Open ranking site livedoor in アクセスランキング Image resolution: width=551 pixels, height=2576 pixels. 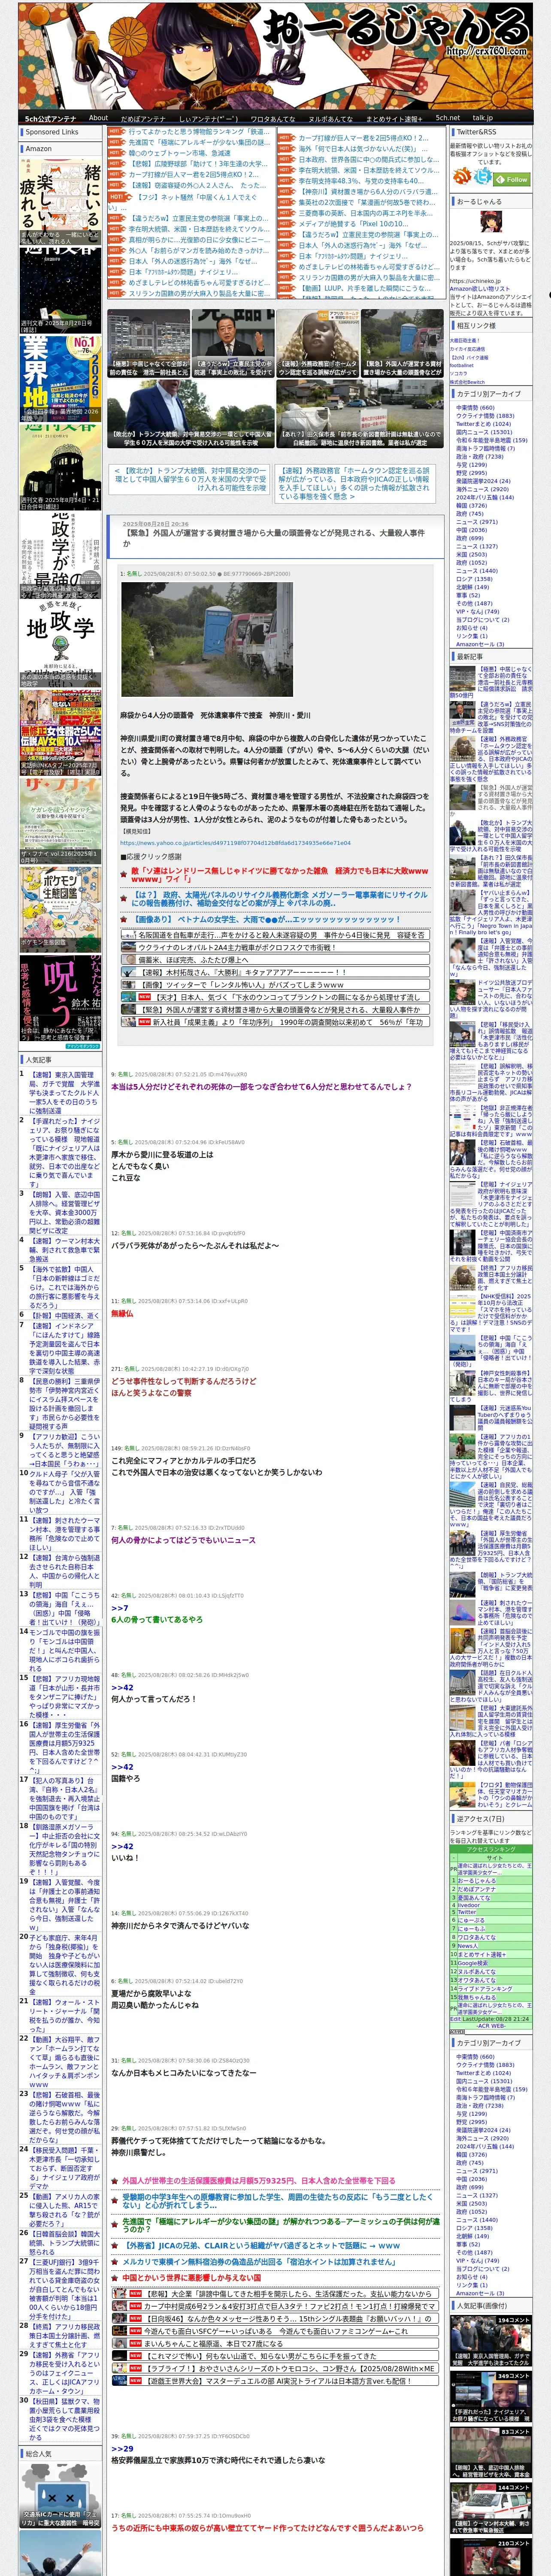468,1905
